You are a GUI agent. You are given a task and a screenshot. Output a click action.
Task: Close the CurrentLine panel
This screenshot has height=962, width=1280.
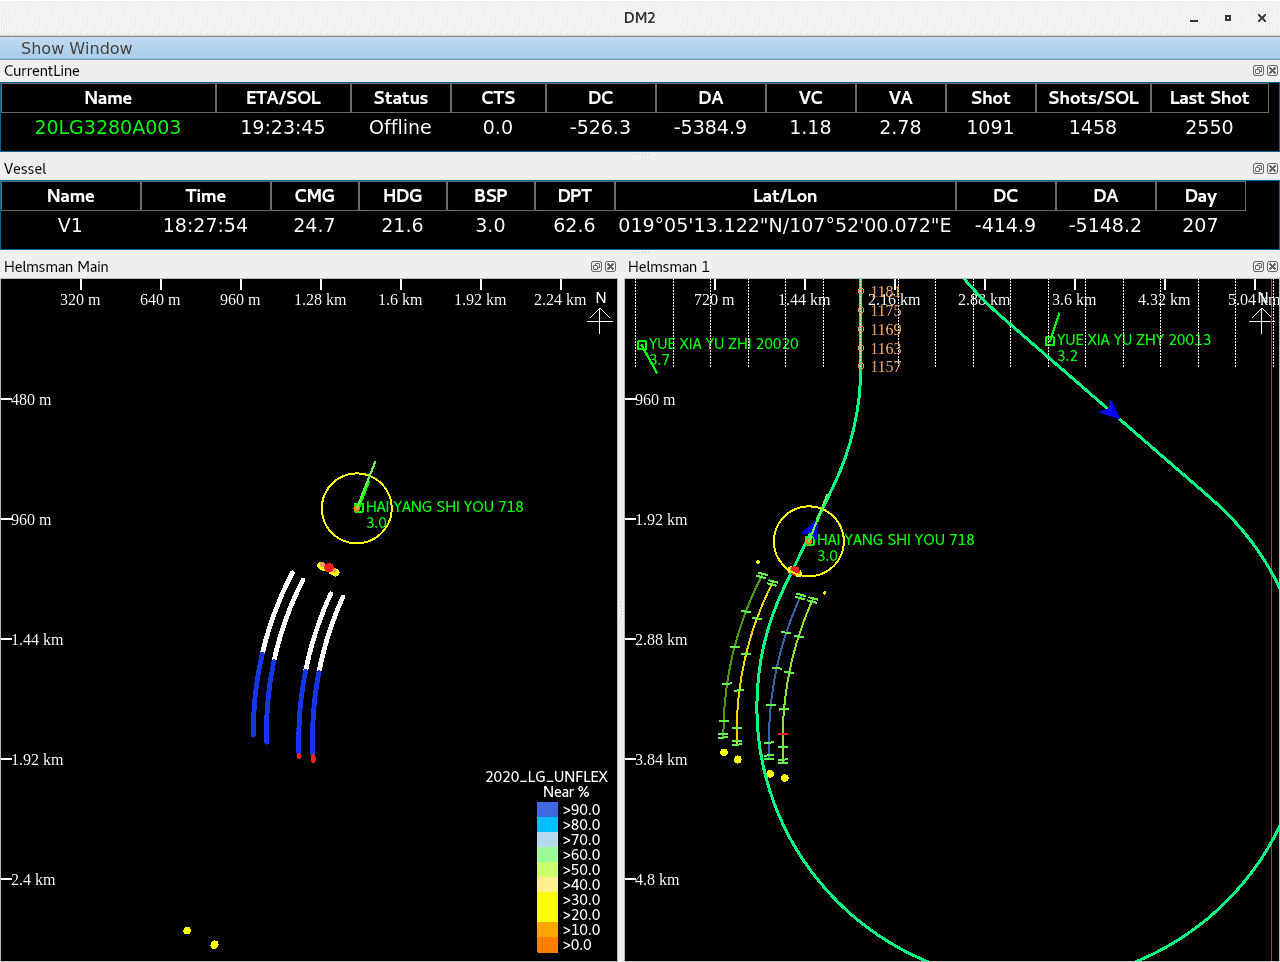[1272, 71]
